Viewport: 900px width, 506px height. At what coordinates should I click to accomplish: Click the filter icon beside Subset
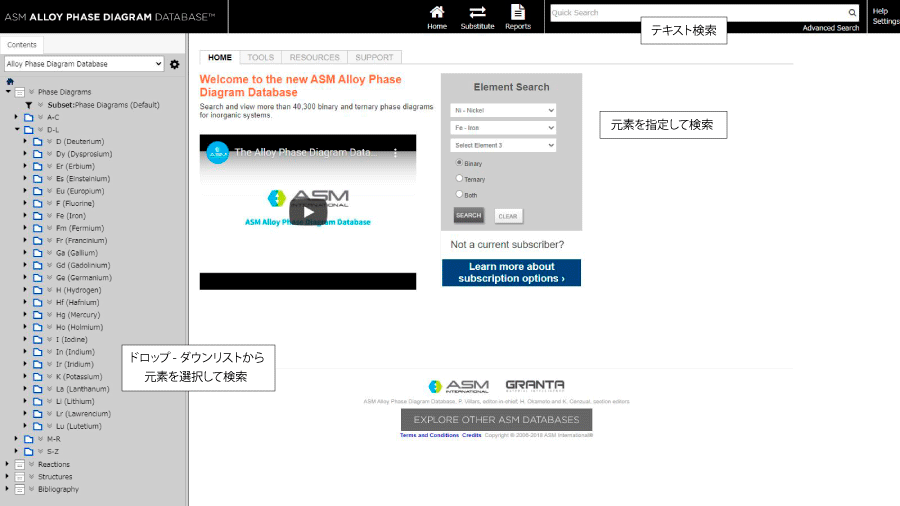click(x=29, y=105)
